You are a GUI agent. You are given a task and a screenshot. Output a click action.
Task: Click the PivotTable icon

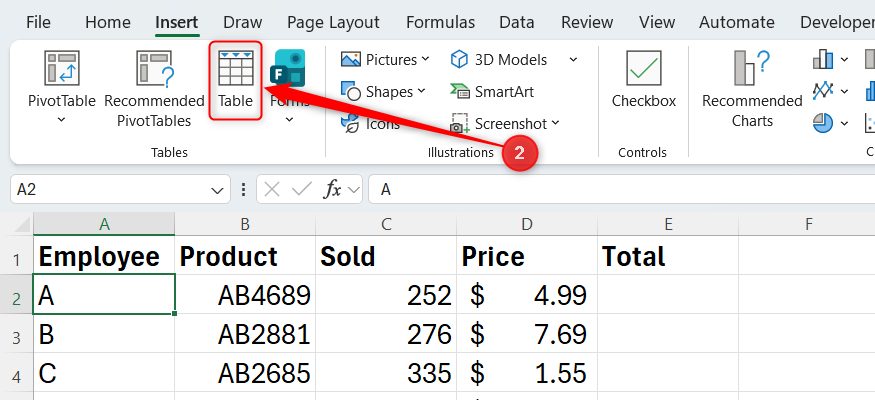tap(62, 68)
